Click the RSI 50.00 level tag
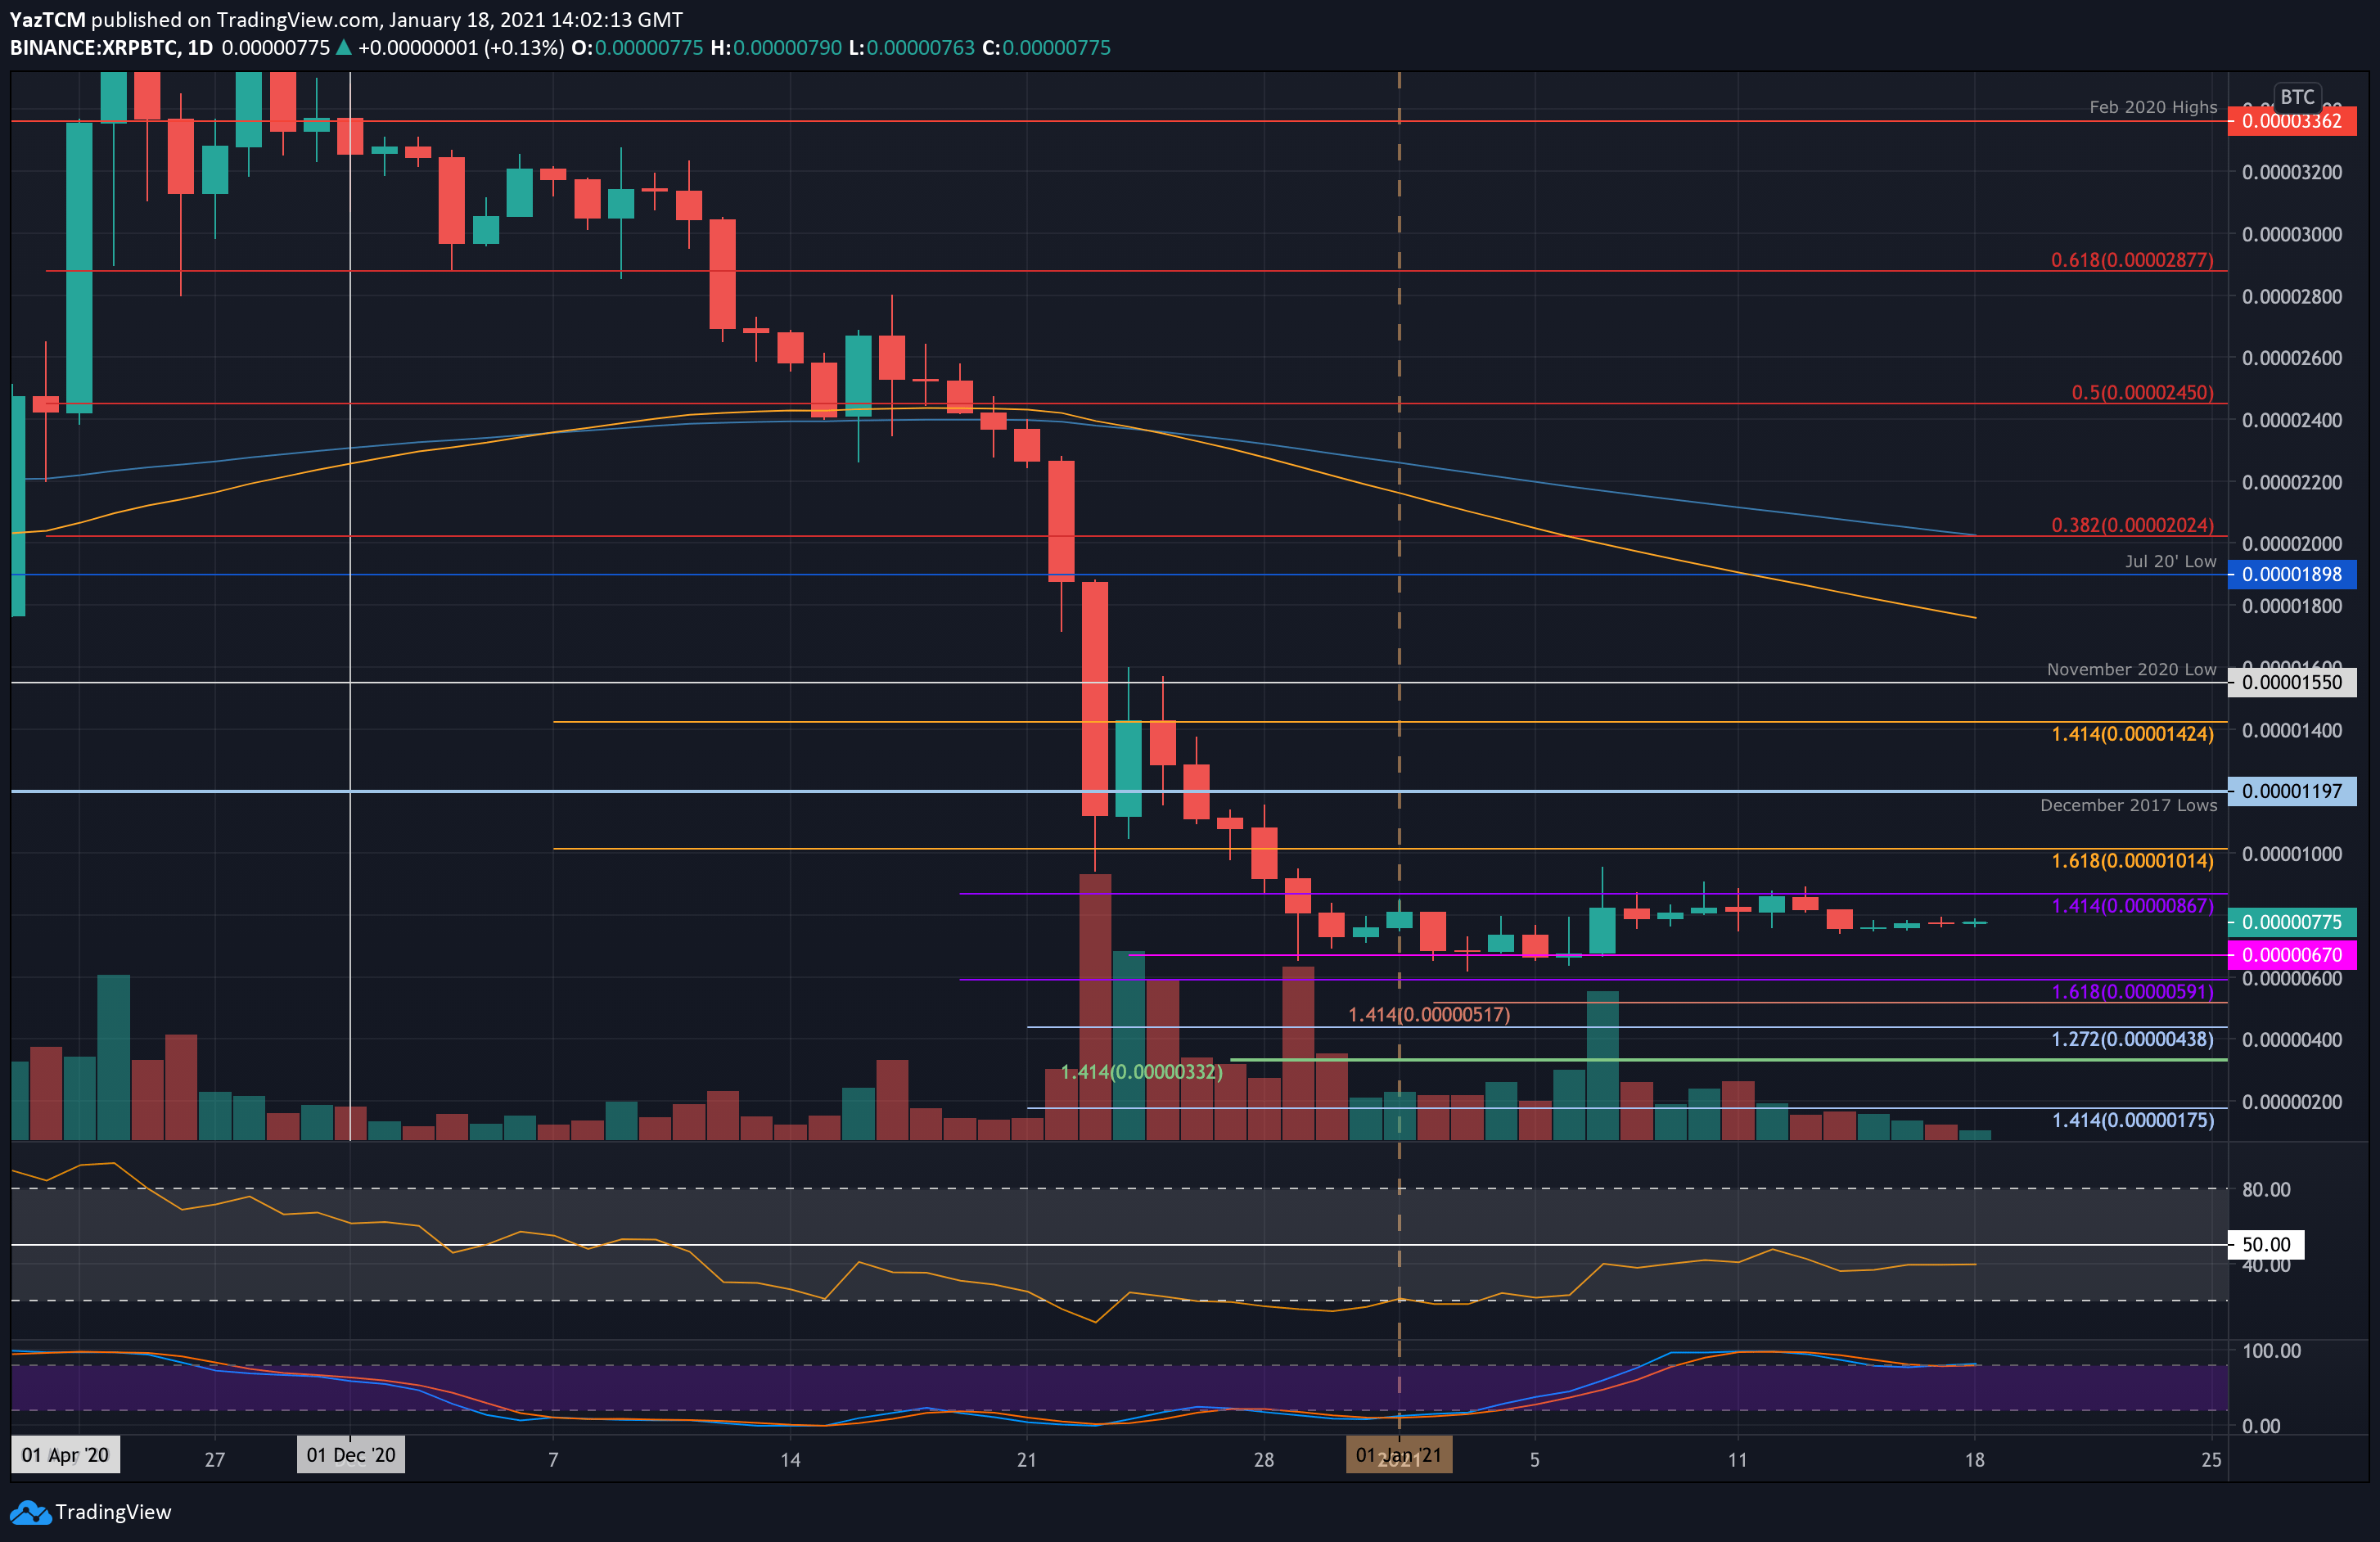The image size is (2380, 1542). point(2266,1245)
